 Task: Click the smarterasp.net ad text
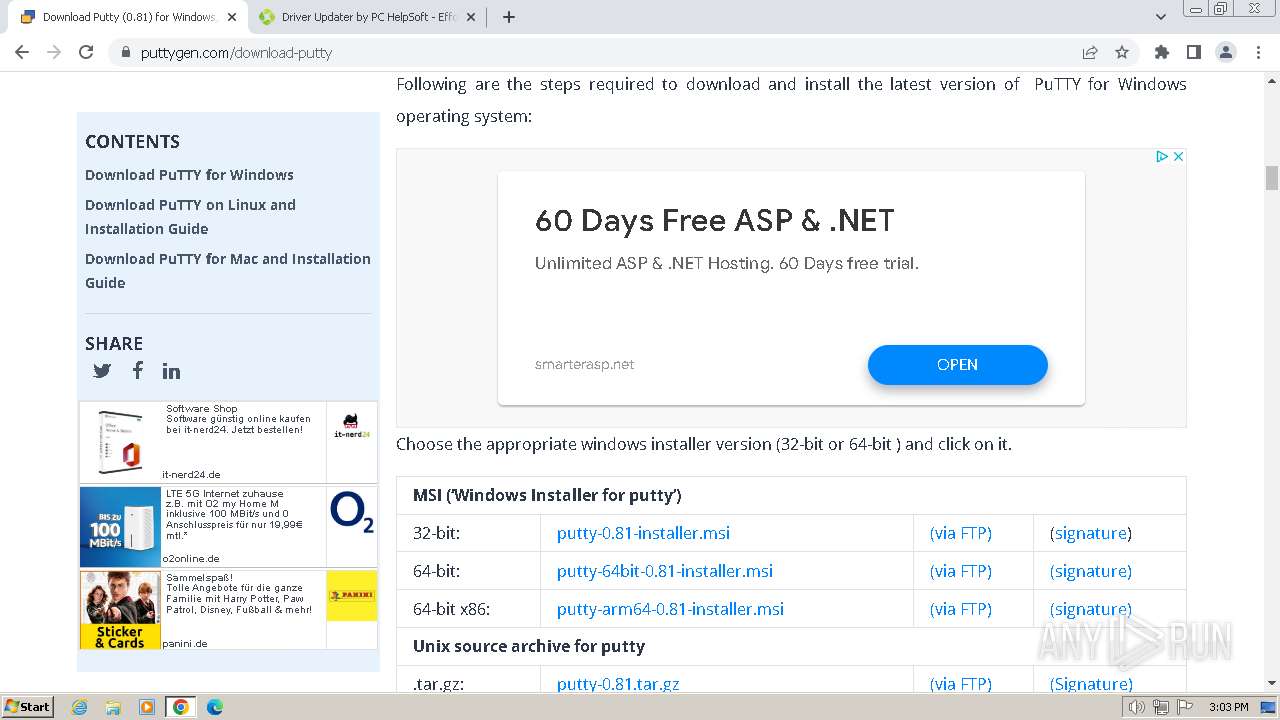[584, 365]
